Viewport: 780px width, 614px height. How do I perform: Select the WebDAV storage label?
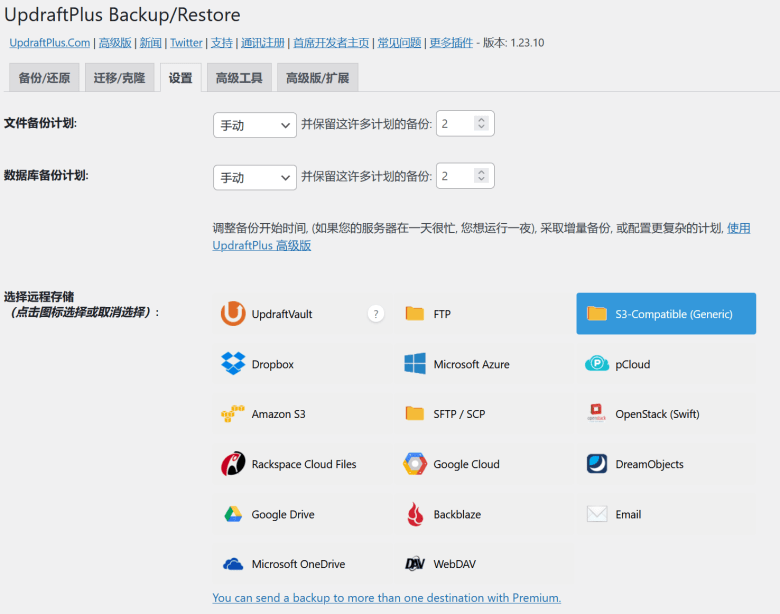point(455,564)
